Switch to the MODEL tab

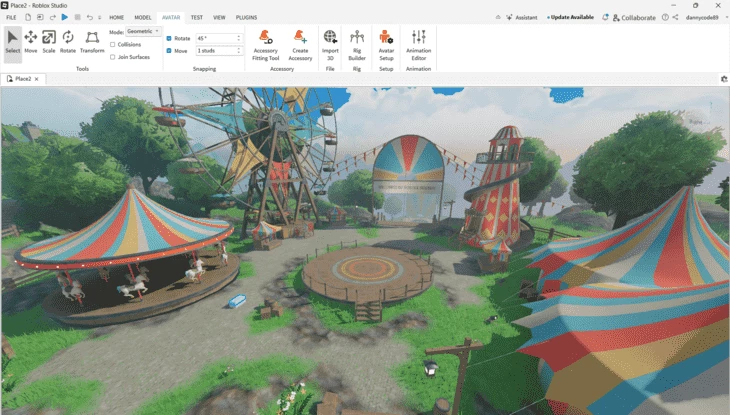tap(143, 17)
